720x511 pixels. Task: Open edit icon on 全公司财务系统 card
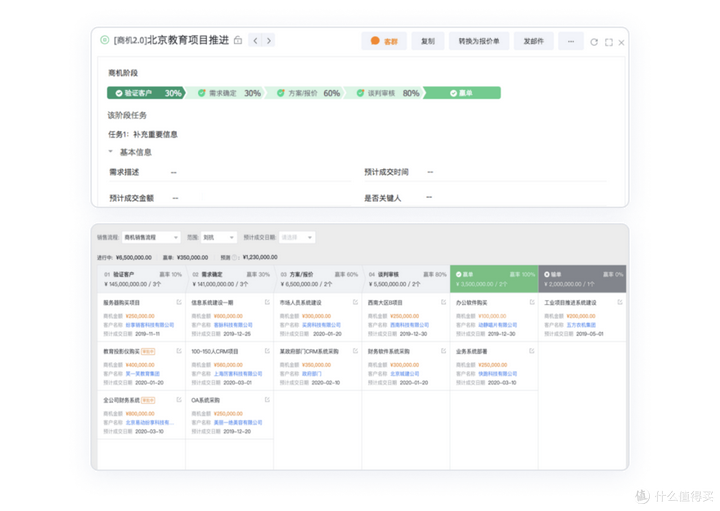179,400
